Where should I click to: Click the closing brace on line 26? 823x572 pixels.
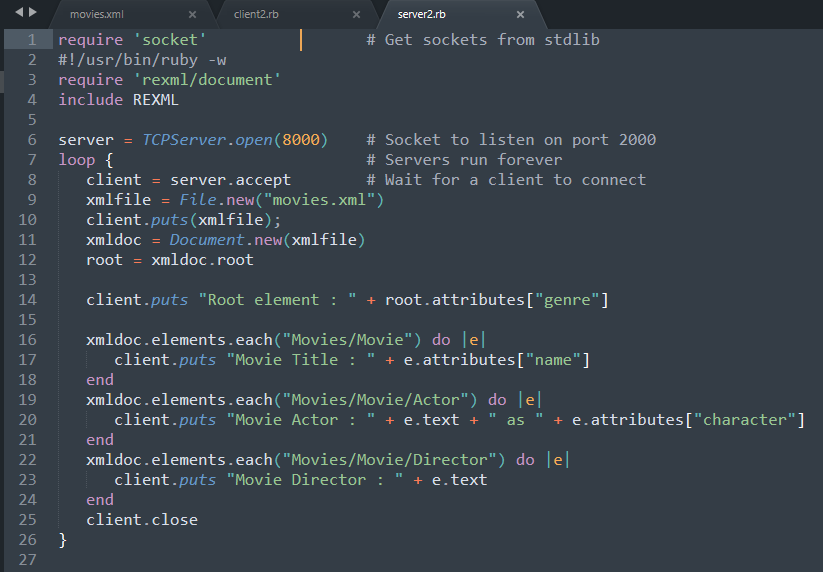(62, 539)
